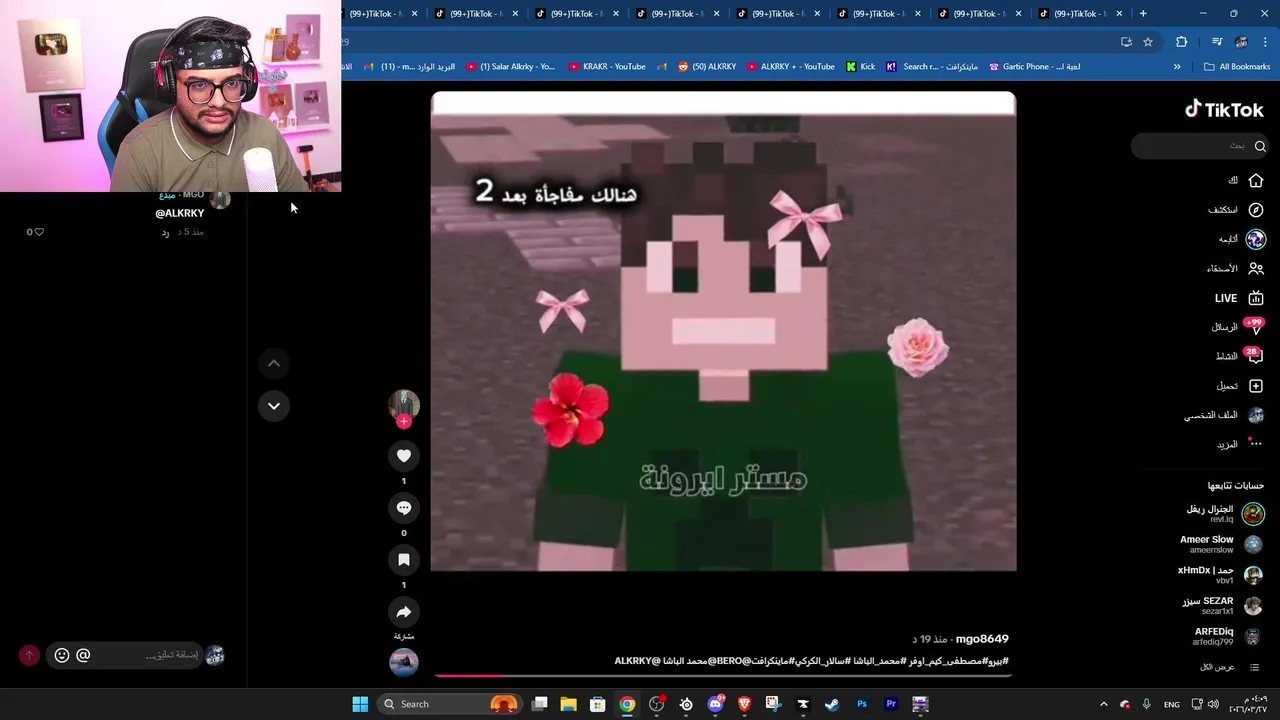
Task: Open the KRAKR - YouTube bookmark
Action: tap(607, 67)
